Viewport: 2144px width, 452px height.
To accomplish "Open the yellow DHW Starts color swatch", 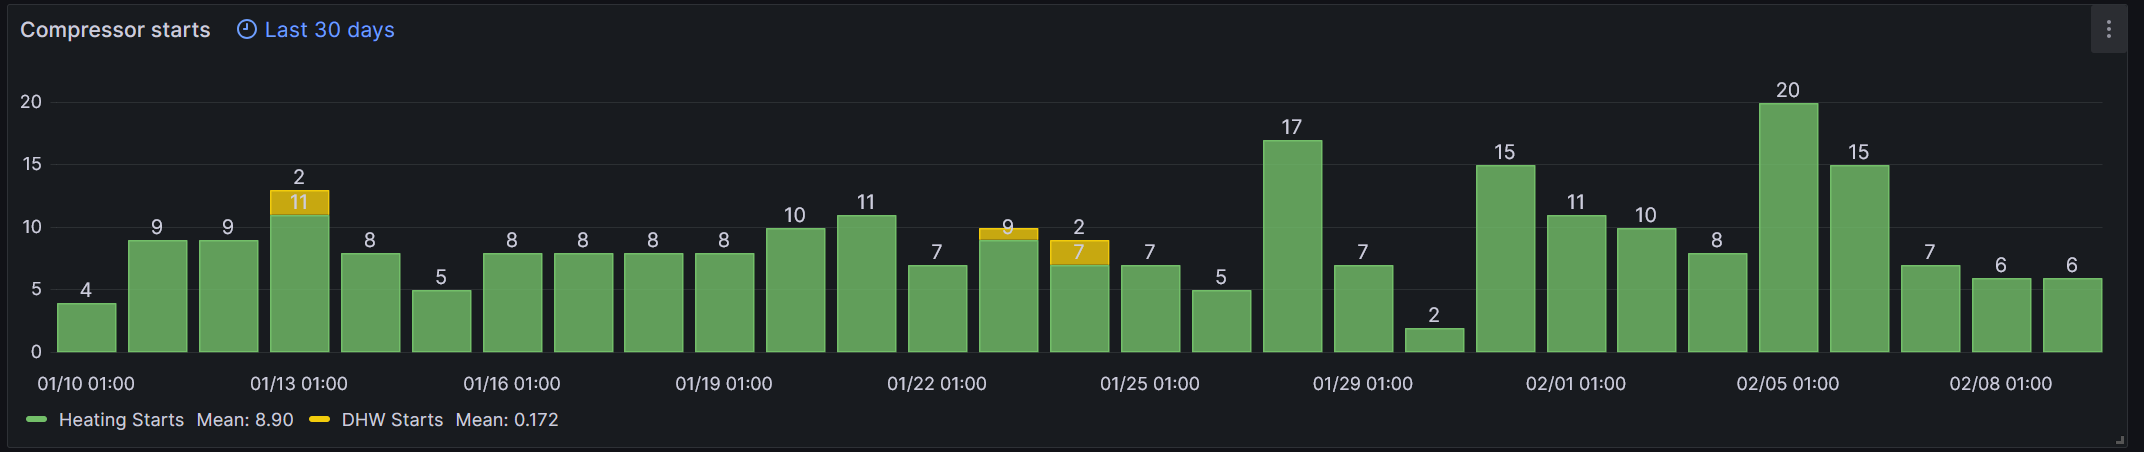I will (x=319, y=420).
